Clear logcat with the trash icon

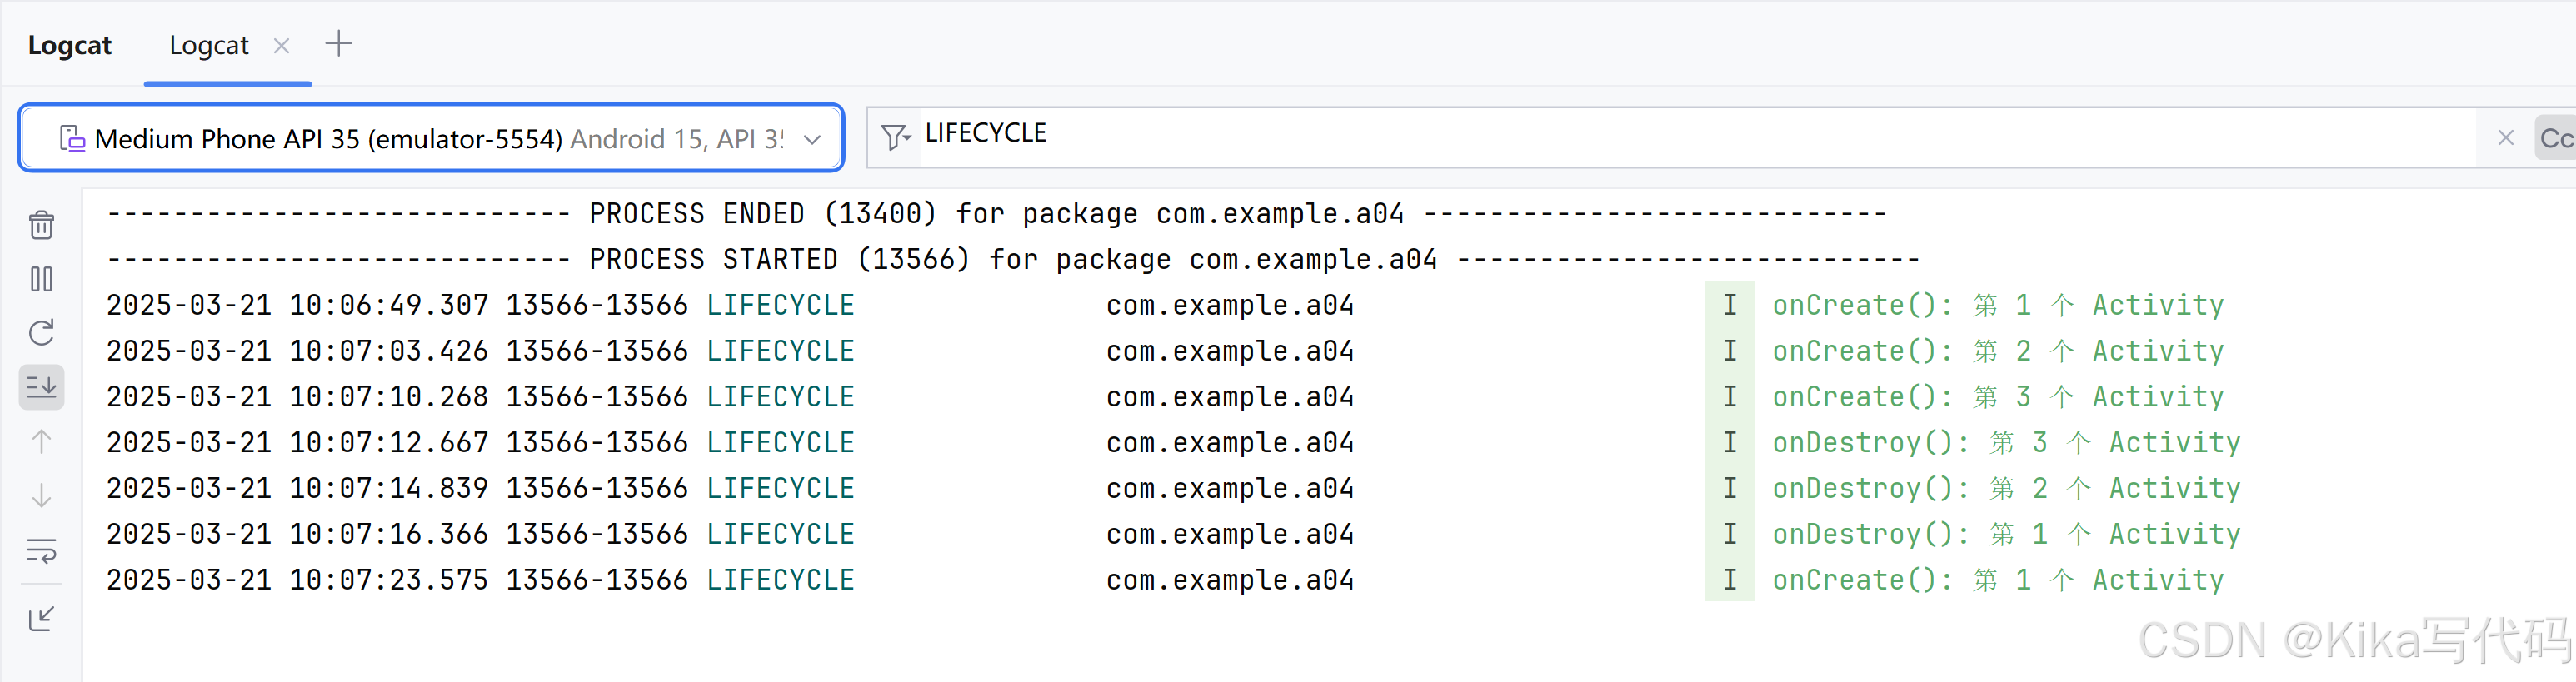pyautogui.click(x=41, y=225)
